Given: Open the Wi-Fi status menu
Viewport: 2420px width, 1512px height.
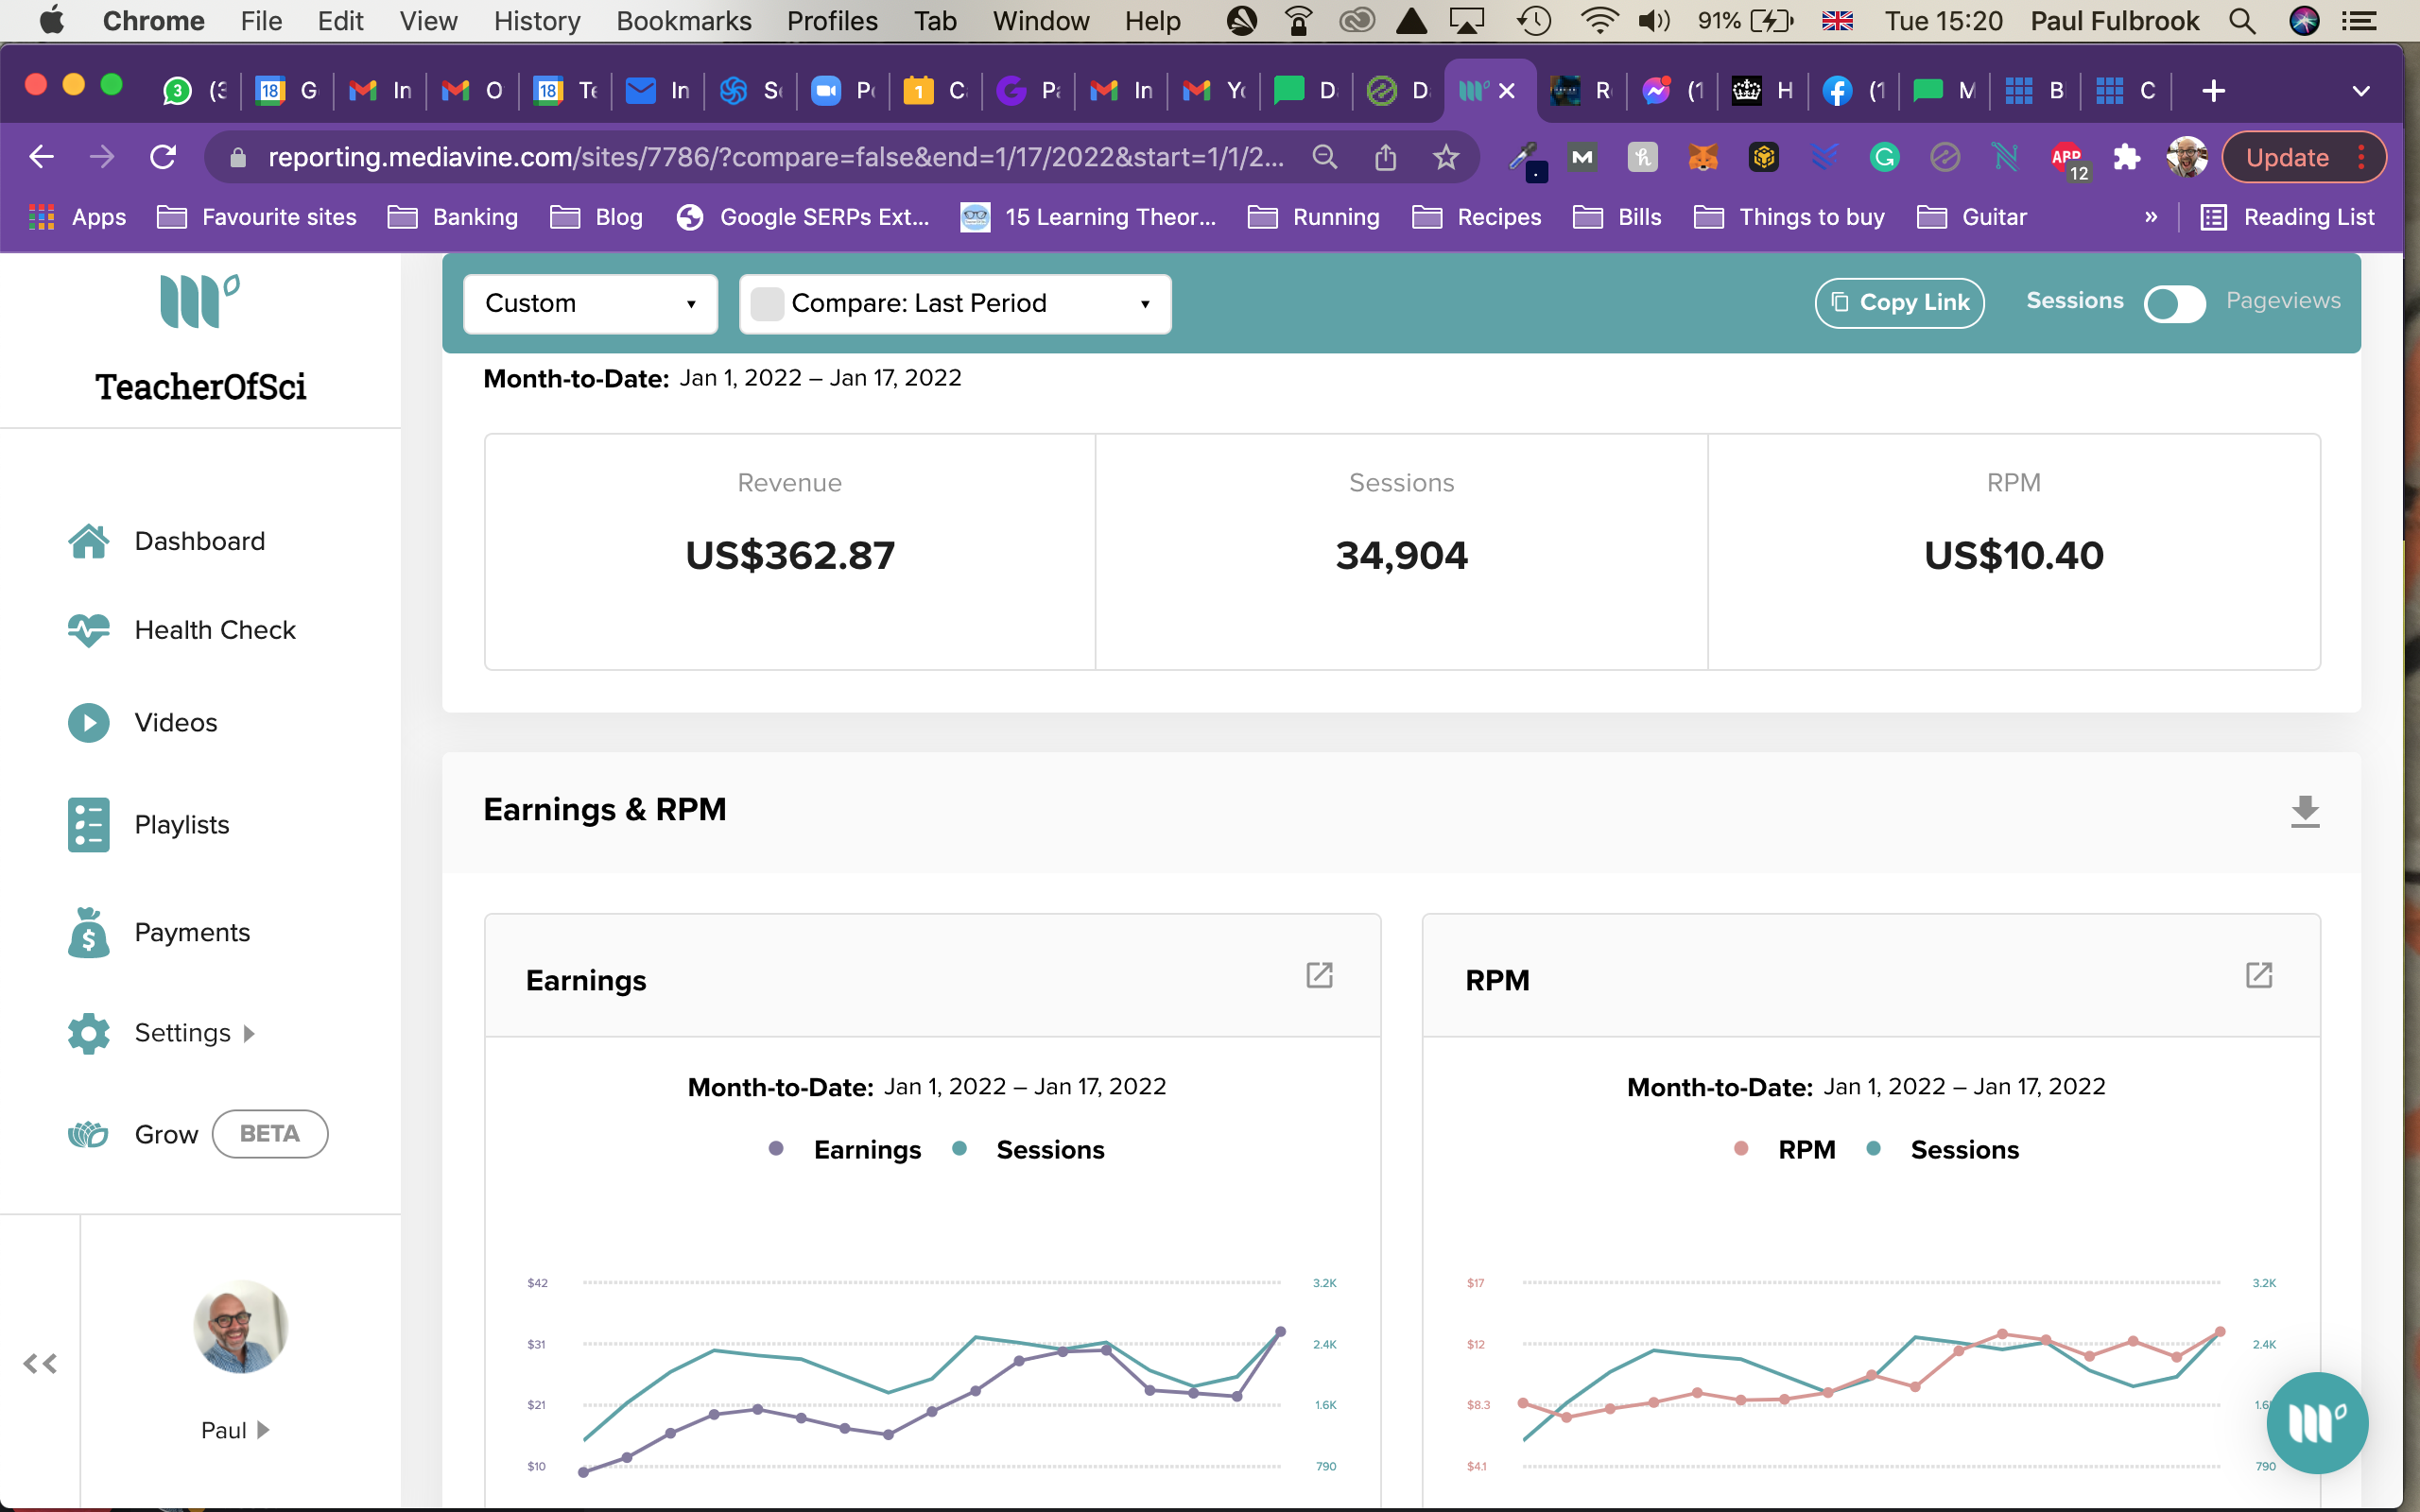Looking at the screenshot, I should click(1599, 21).
